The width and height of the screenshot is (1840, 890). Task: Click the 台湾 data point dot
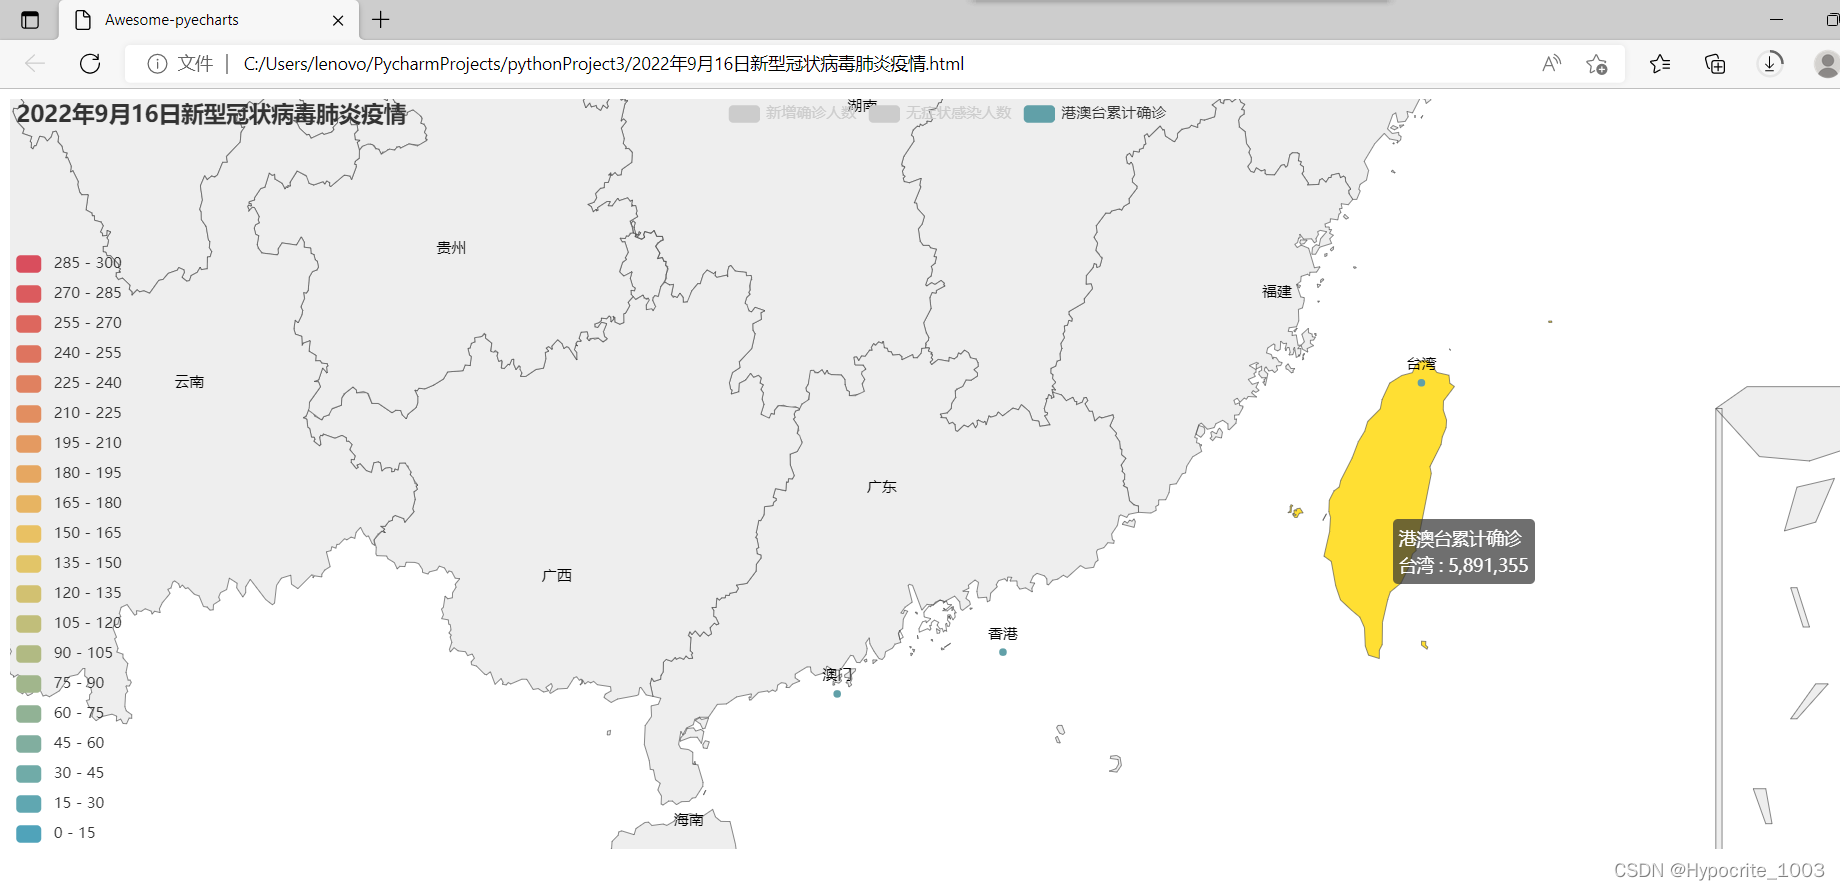(x=1421, y=383)
